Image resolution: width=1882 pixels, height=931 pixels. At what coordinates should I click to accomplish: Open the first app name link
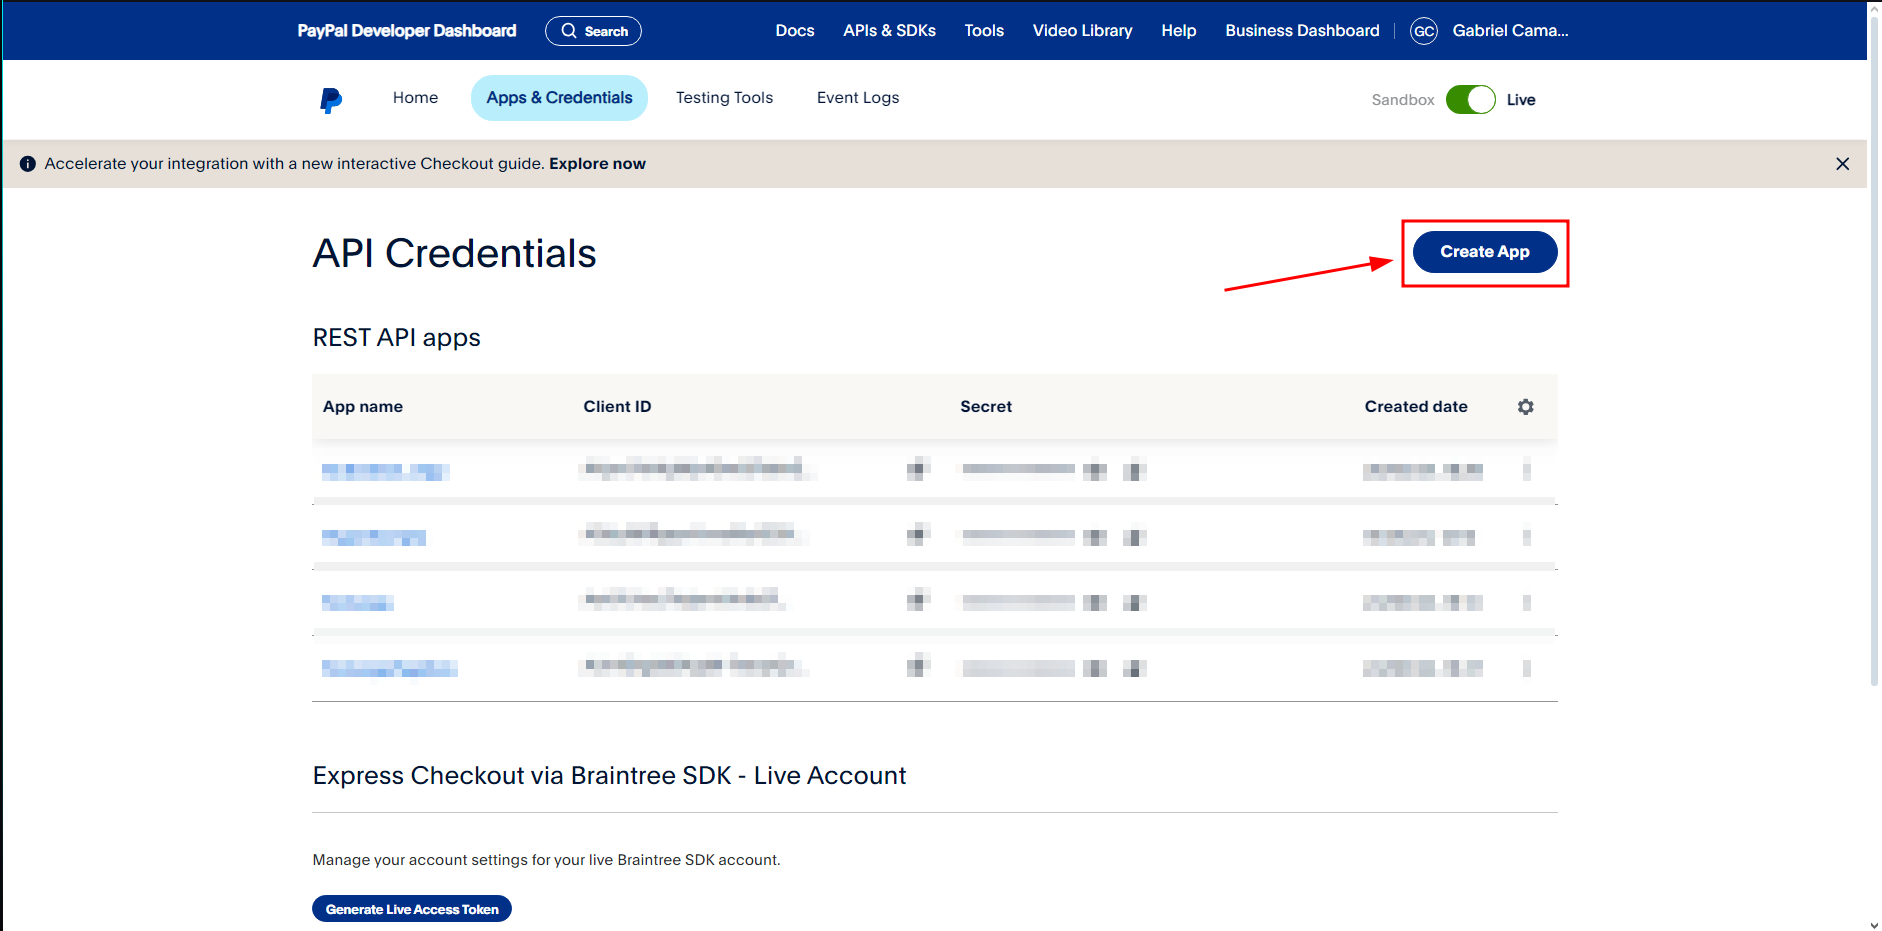point(386,471)
